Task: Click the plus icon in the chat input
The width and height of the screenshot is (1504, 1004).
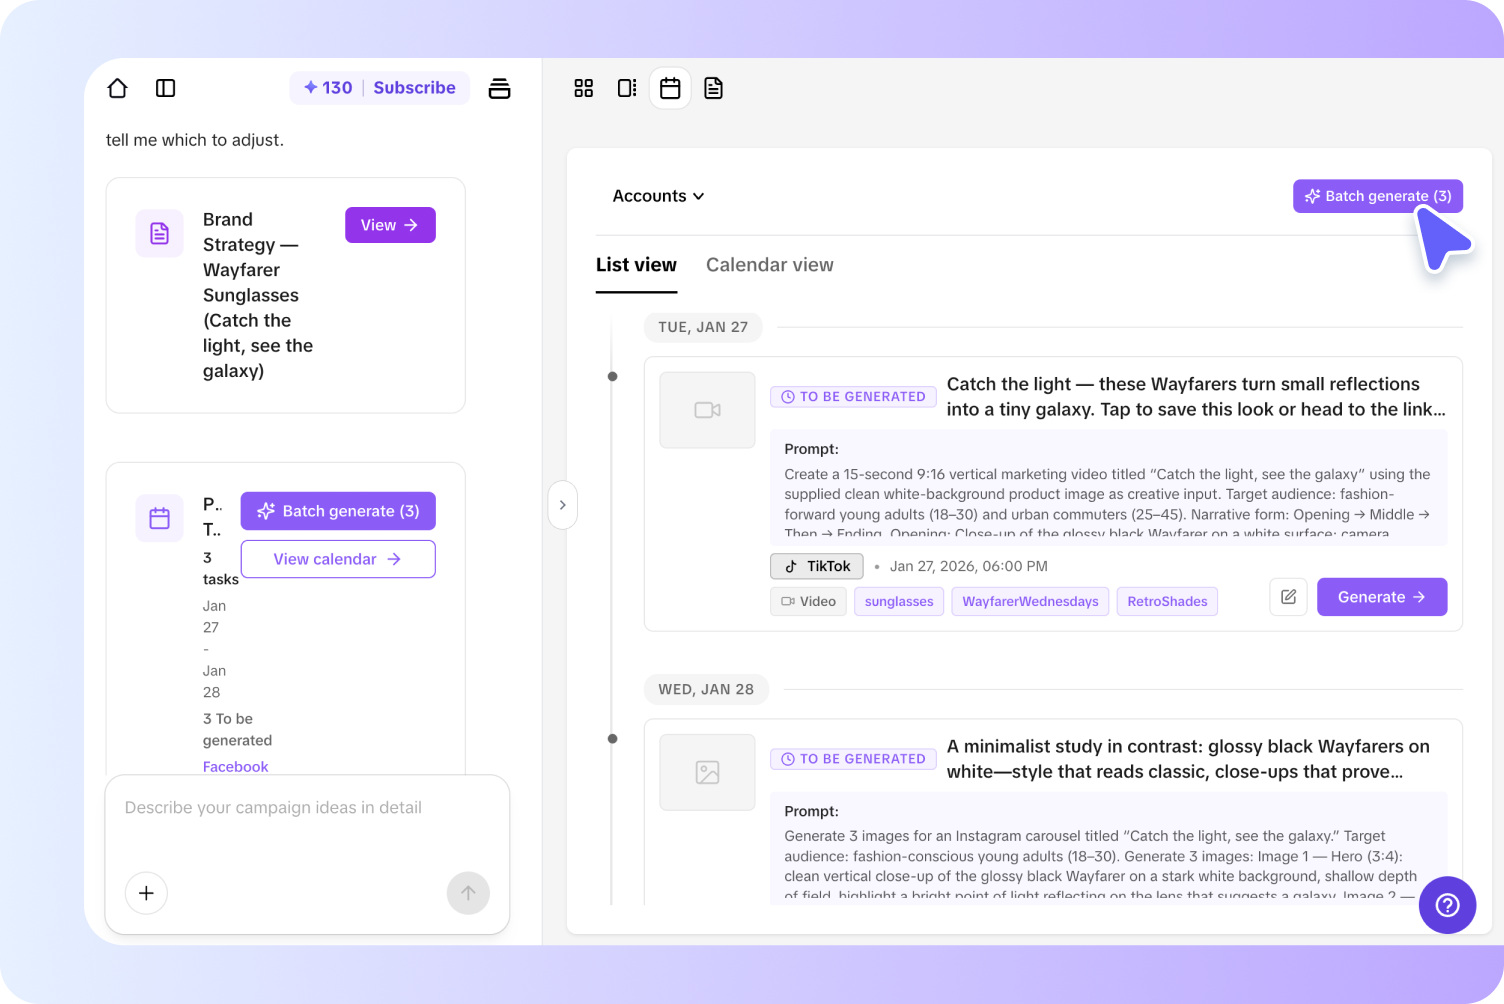Action: coord(146,893)
